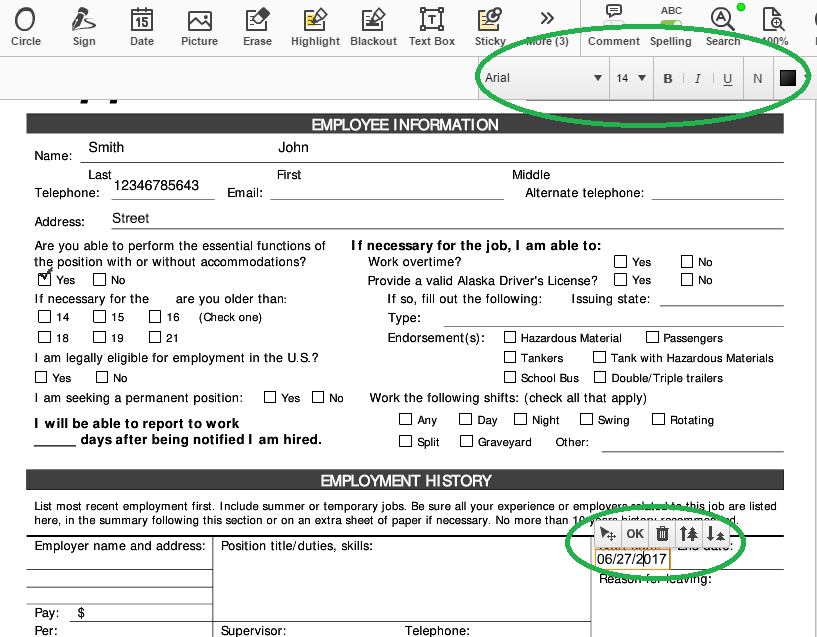This screenshot has height=637, width=817.
Task: Expand the More (3) tools overflow
Action: 547,26
